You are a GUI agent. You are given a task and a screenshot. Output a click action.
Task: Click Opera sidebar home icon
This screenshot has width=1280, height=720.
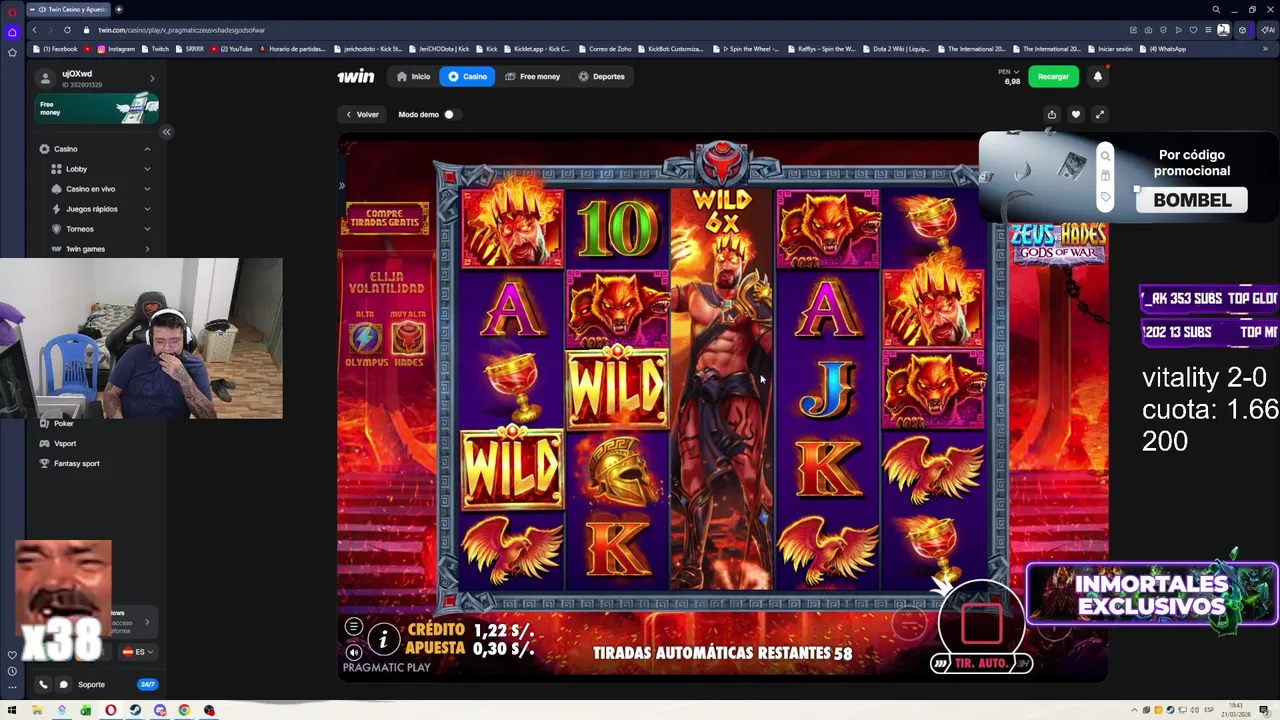point(12,32)
